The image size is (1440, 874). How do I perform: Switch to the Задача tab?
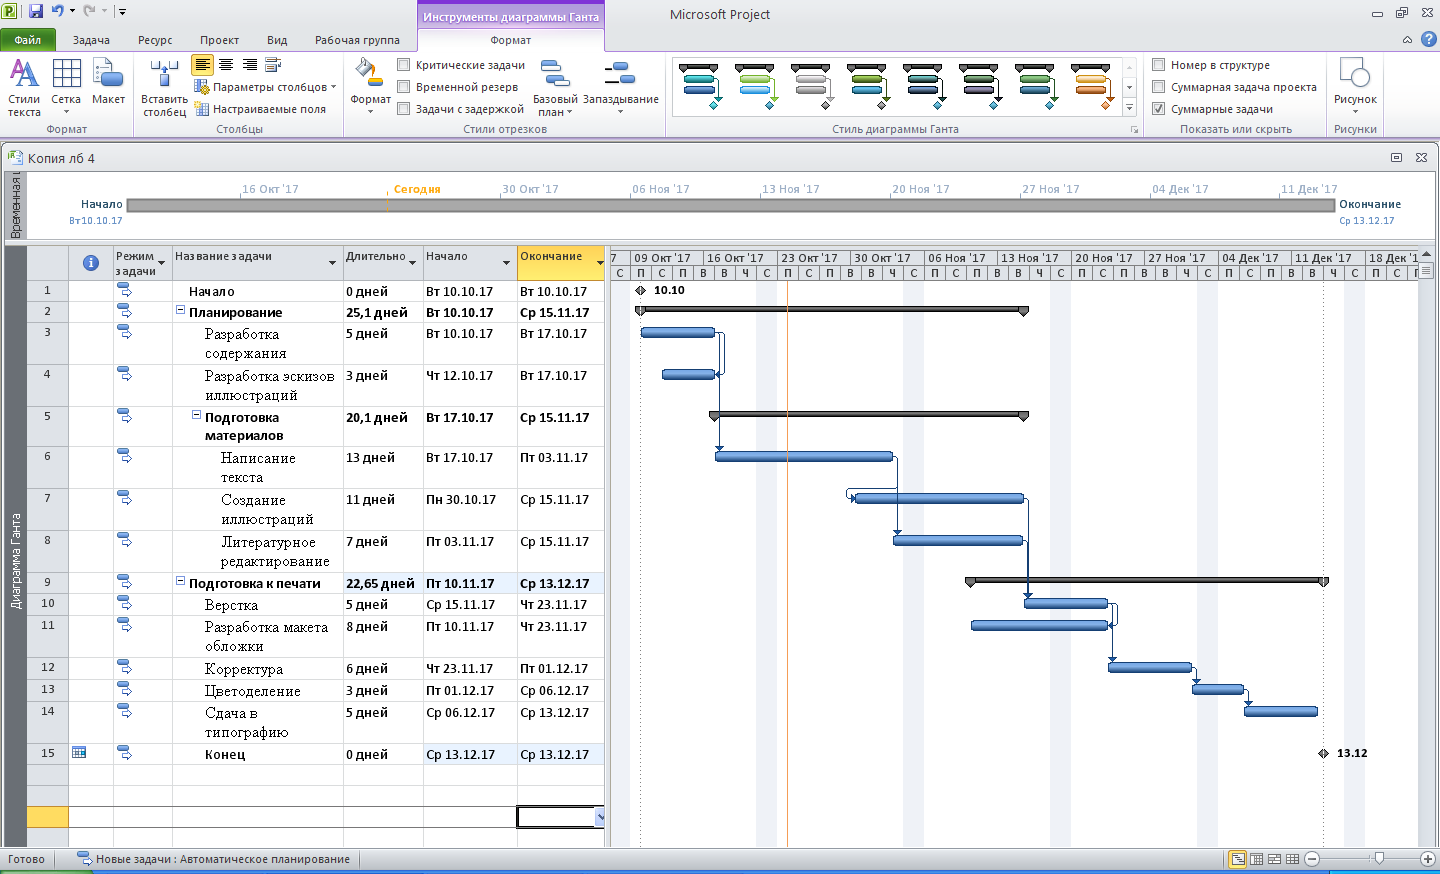pos(91,40)
